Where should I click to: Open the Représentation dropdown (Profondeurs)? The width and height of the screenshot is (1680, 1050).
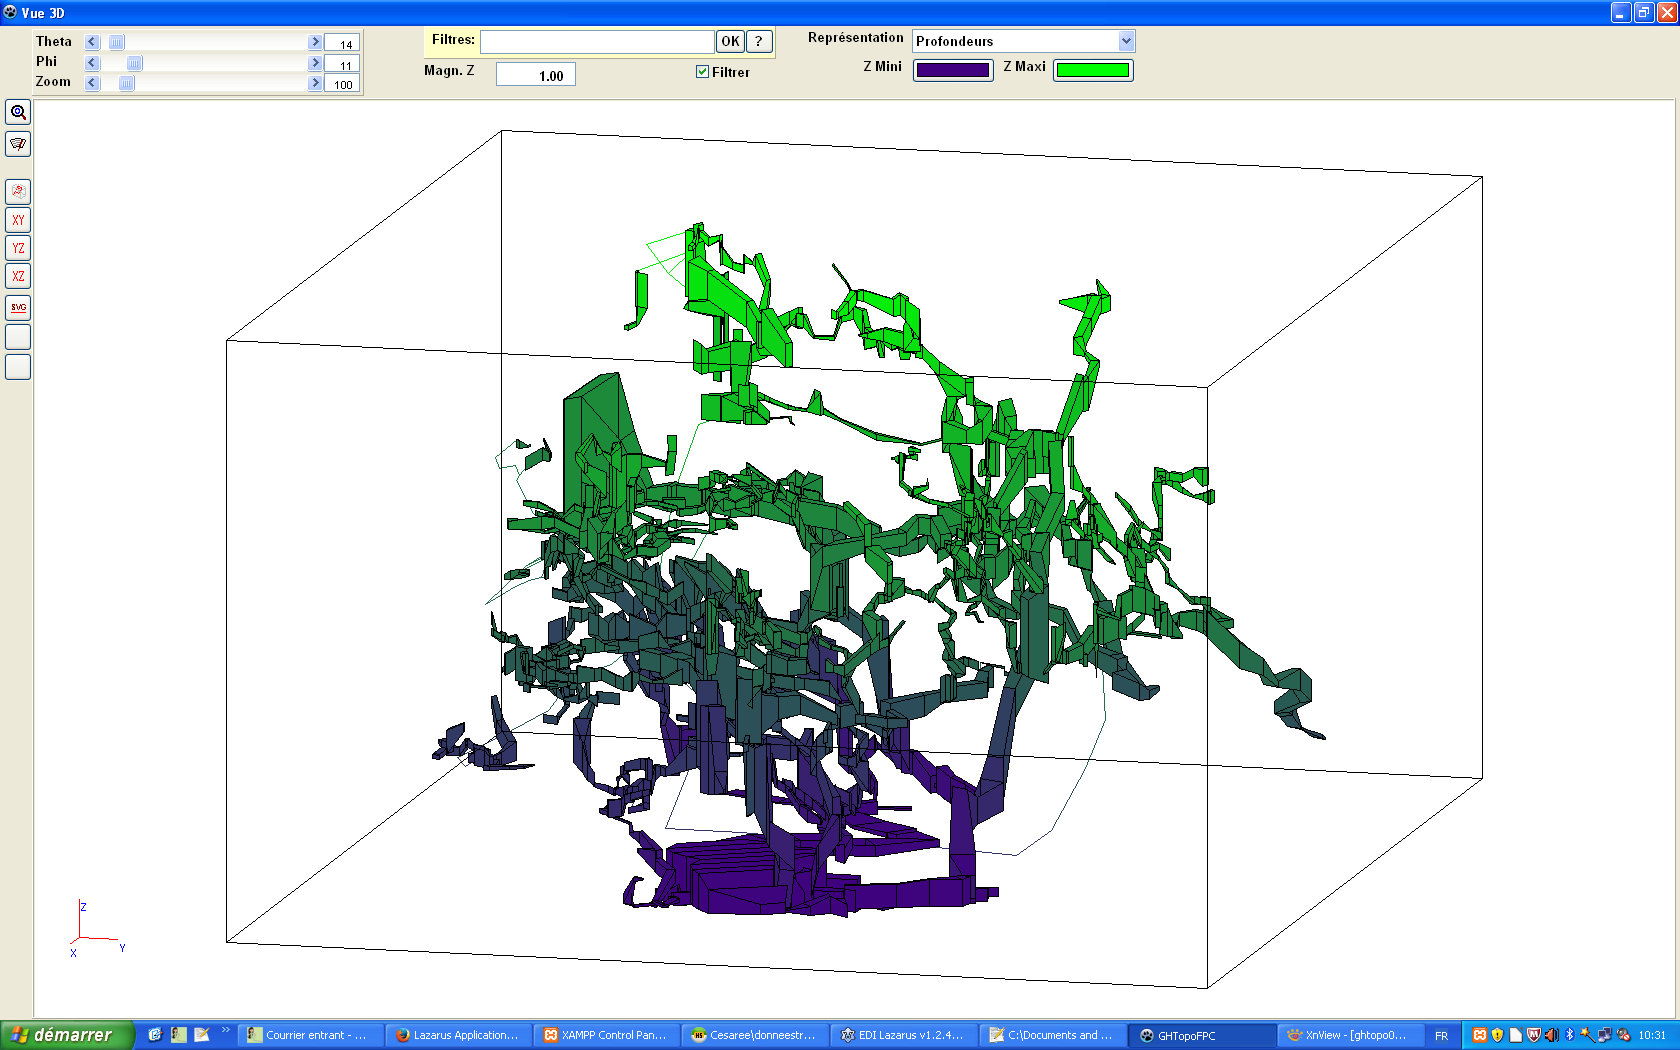(x=1023, y=41)
